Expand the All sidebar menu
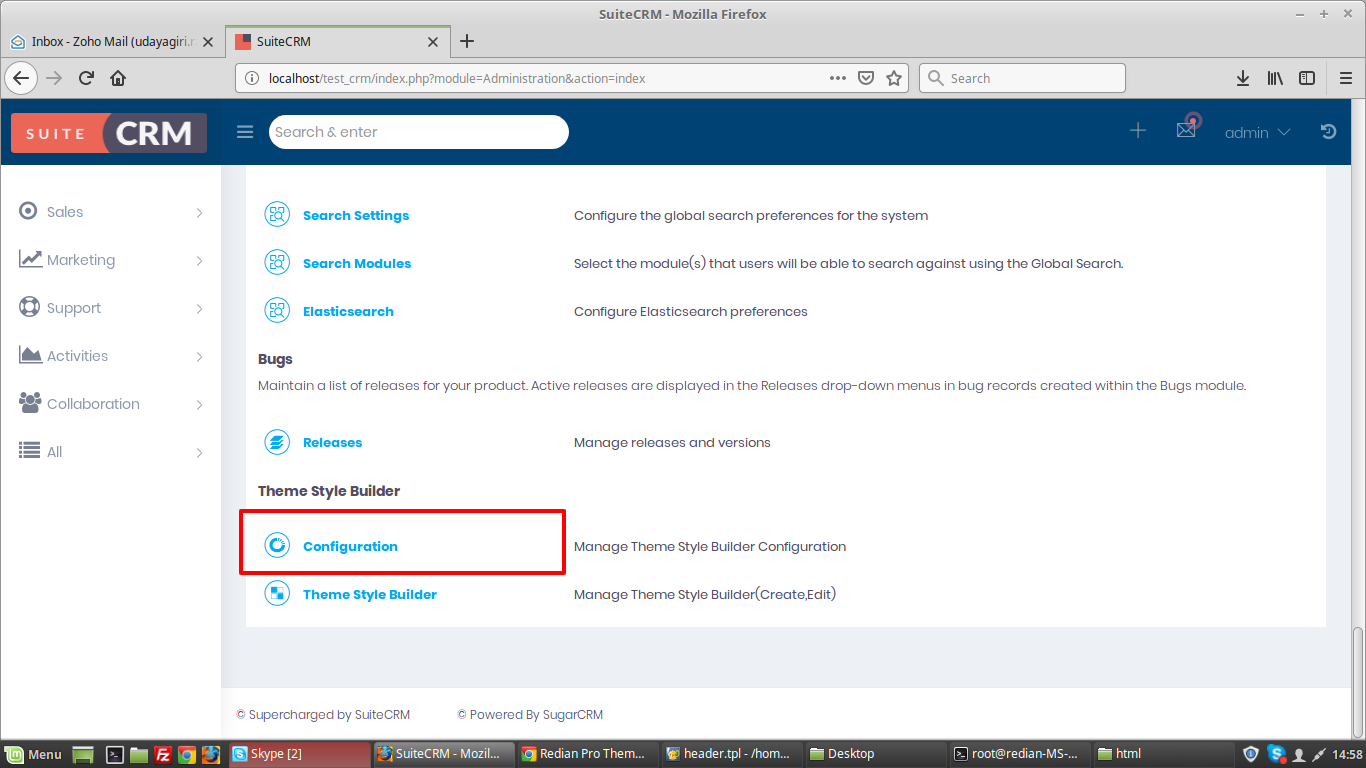 (111, 452)
